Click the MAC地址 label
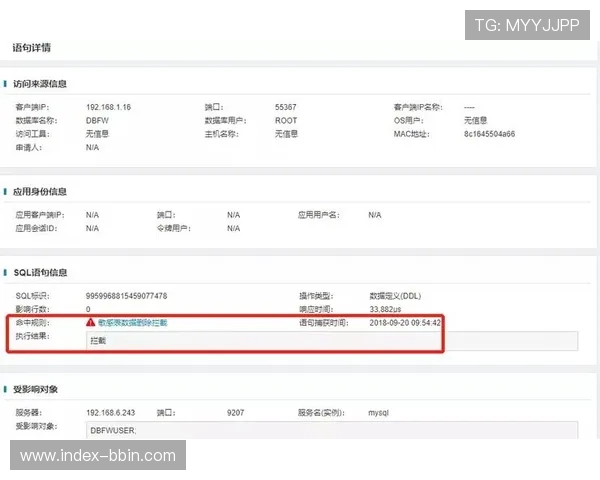 [411, 134]
